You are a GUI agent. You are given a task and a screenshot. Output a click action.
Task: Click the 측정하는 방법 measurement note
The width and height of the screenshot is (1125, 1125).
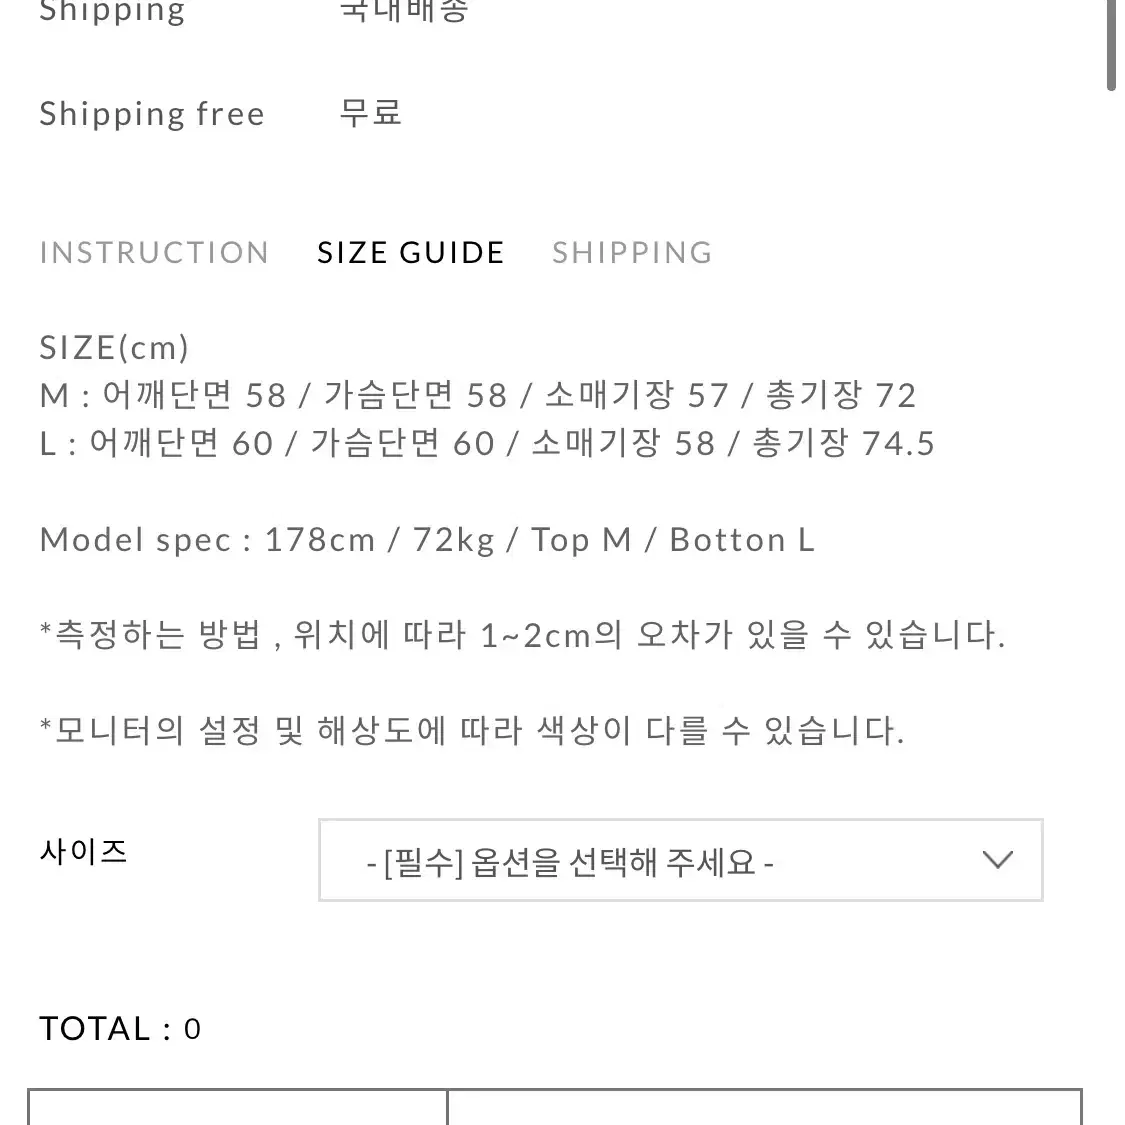click(522, 635)
